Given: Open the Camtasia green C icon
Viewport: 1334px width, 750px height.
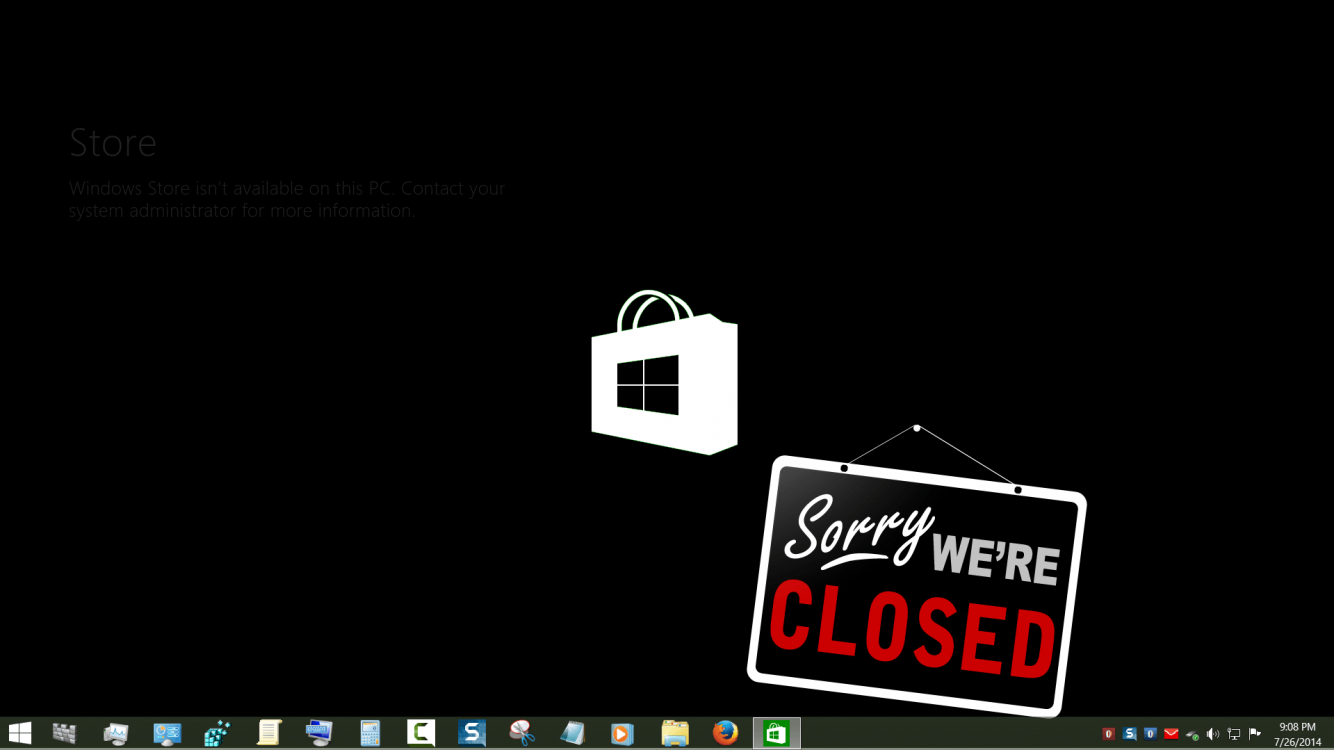Looking at the screenshot, I should pos(421,733).
